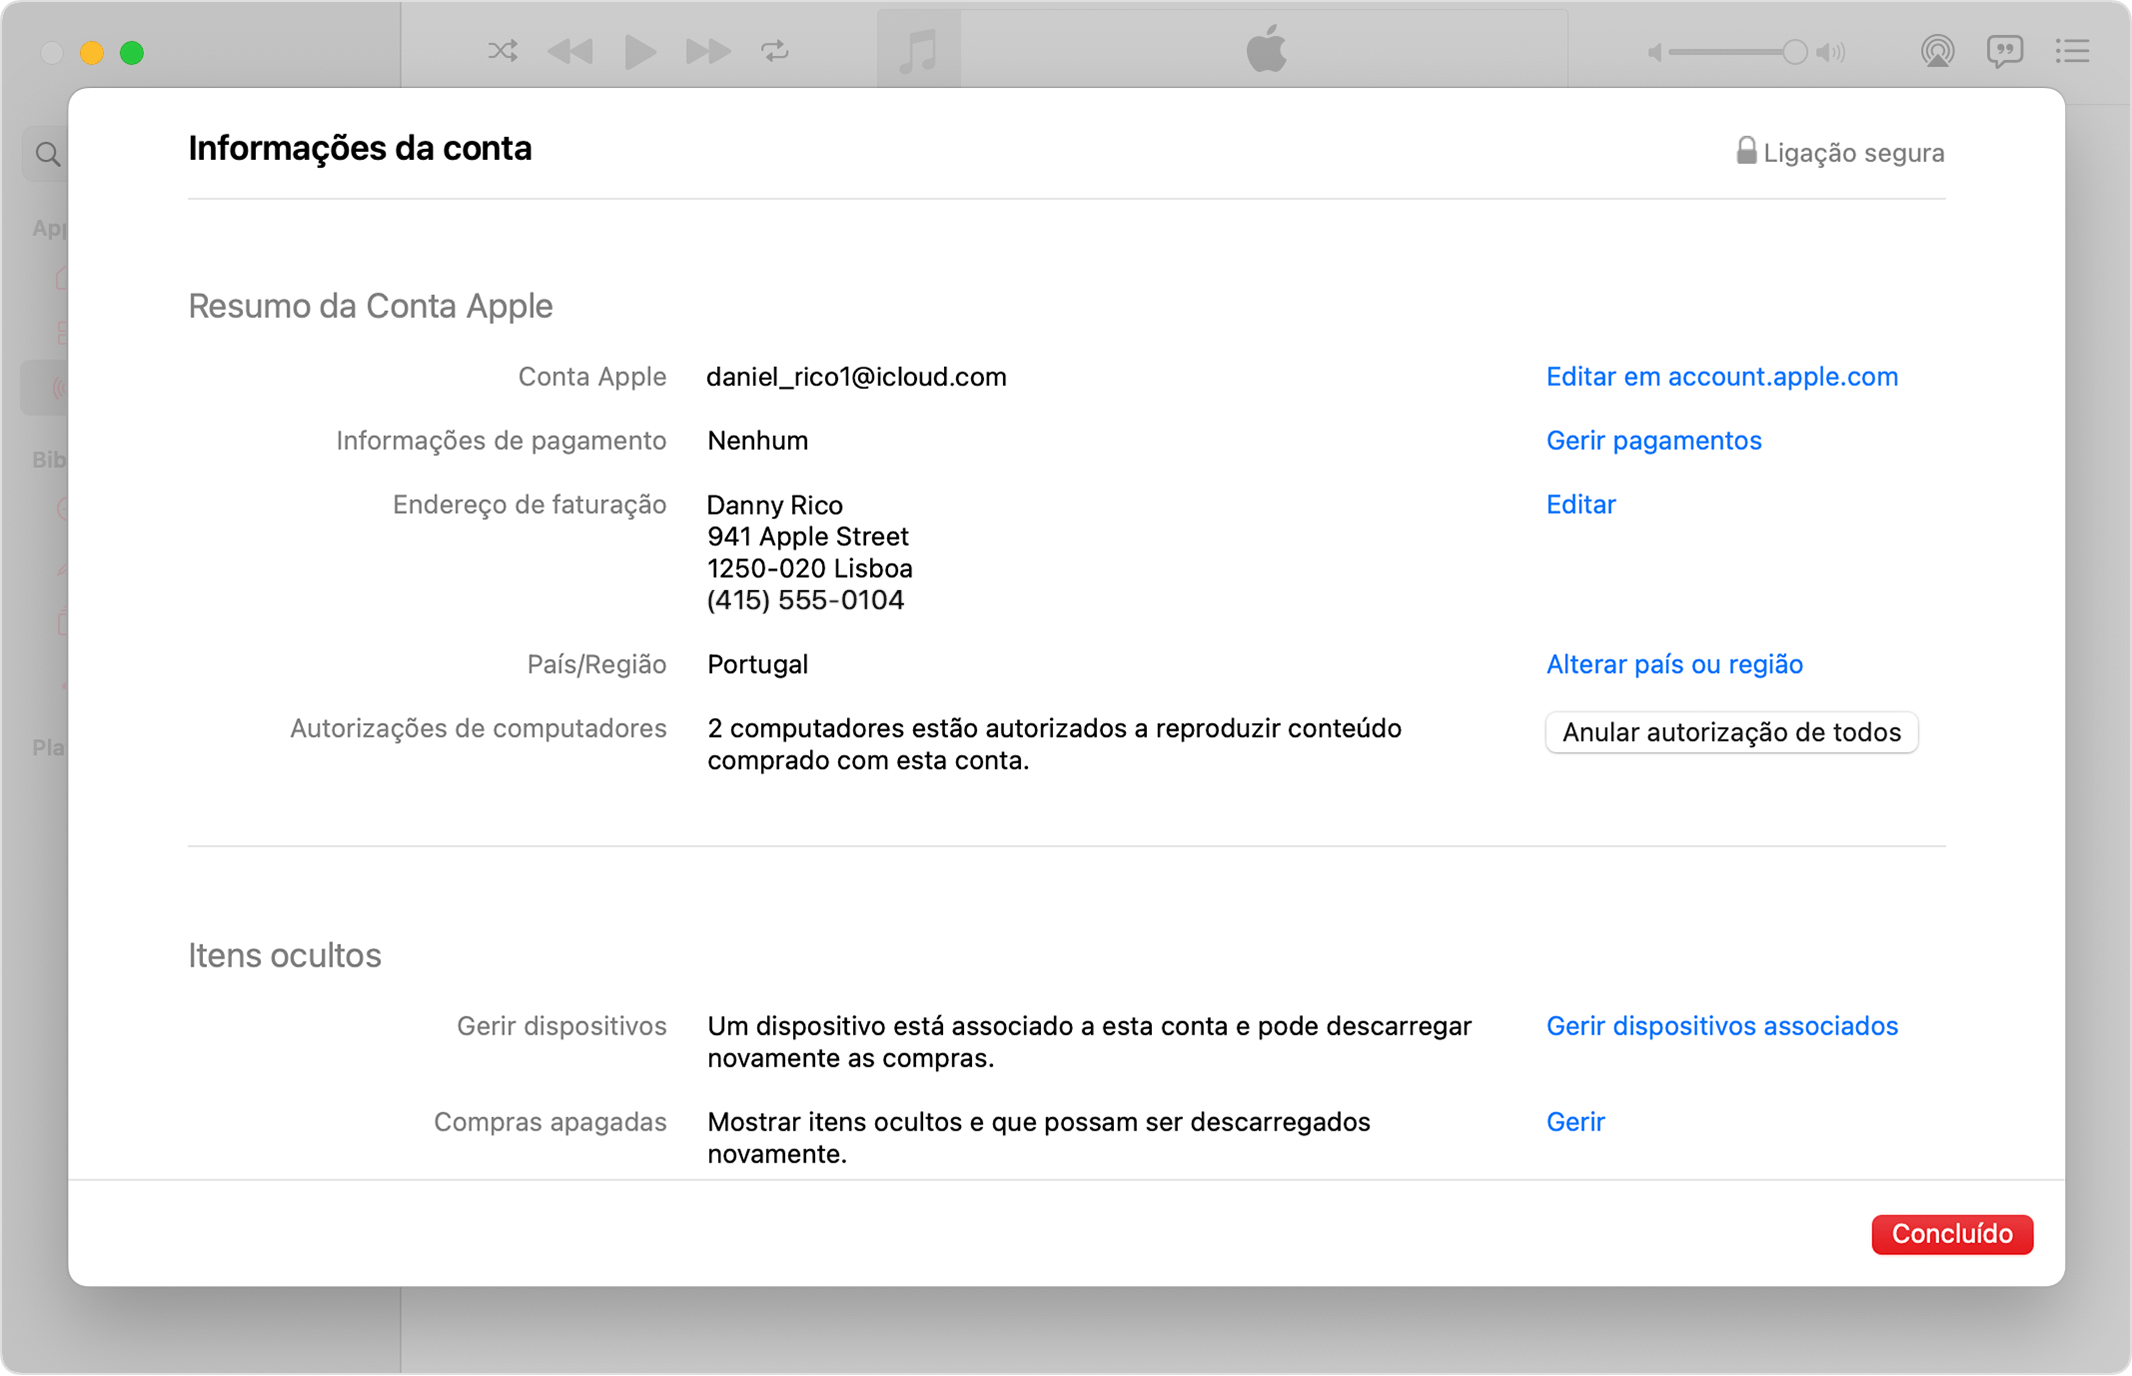
Task: Click the Ligação segura lock icon
Action: [x=1746, y=151]
